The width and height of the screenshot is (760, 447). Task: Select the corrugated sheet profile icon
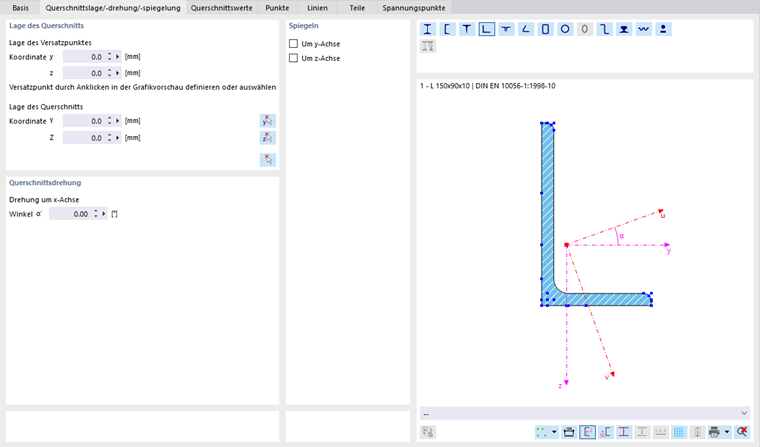644,29
